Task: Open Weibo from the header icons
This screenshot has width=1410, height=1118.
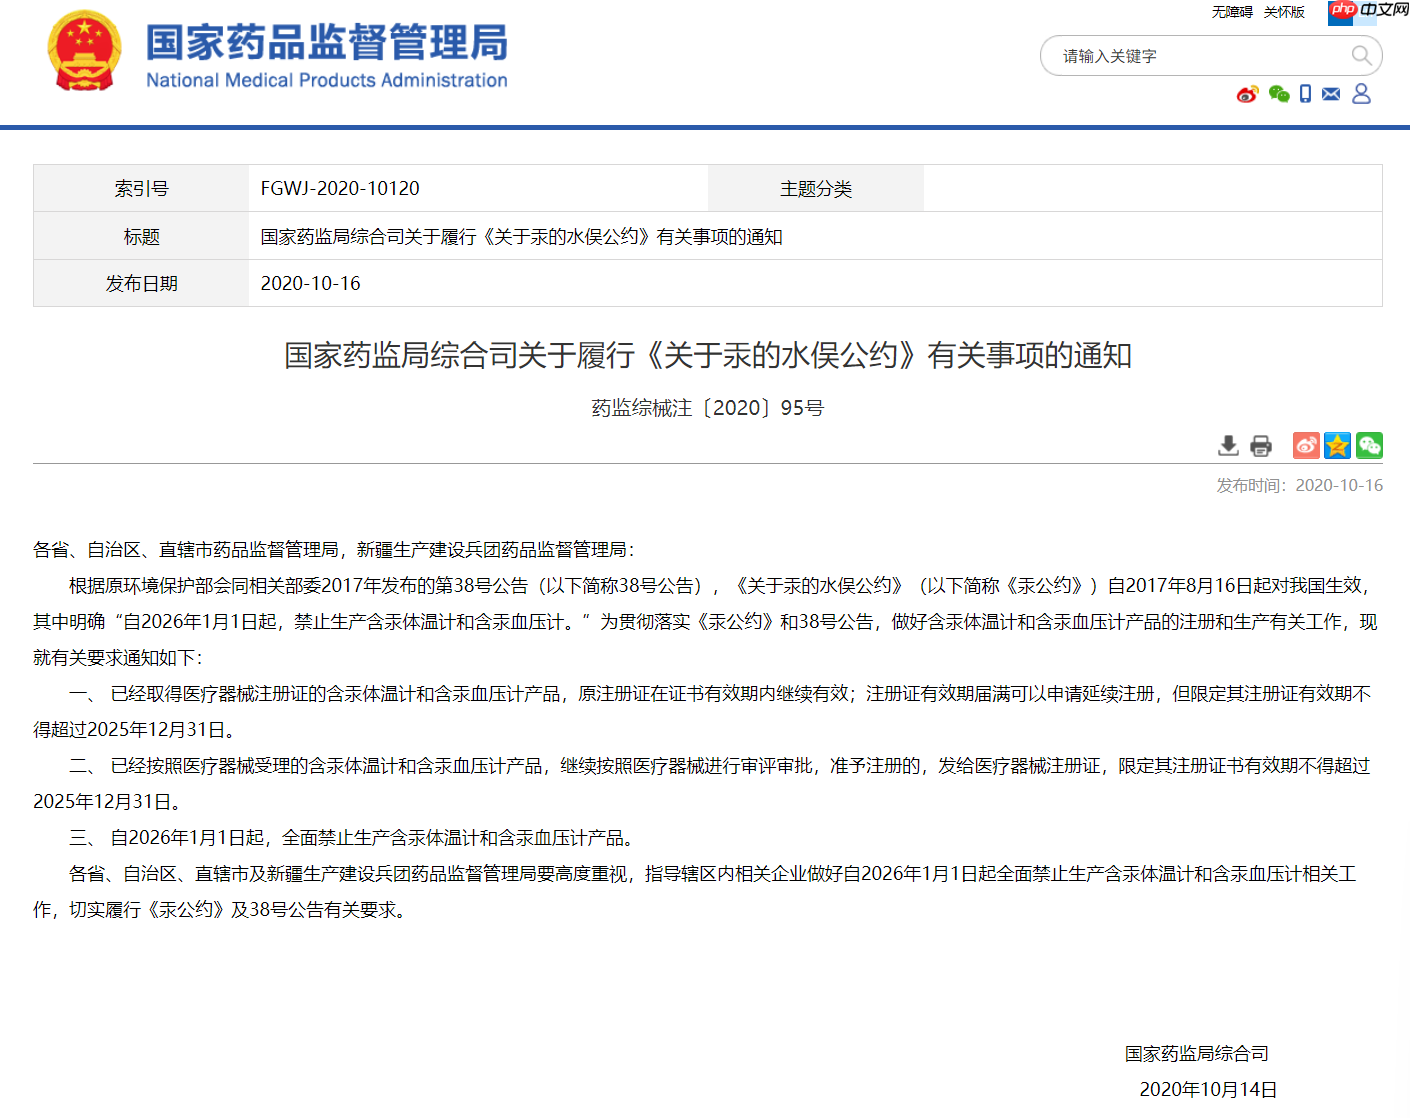Action: (1246, 94)
